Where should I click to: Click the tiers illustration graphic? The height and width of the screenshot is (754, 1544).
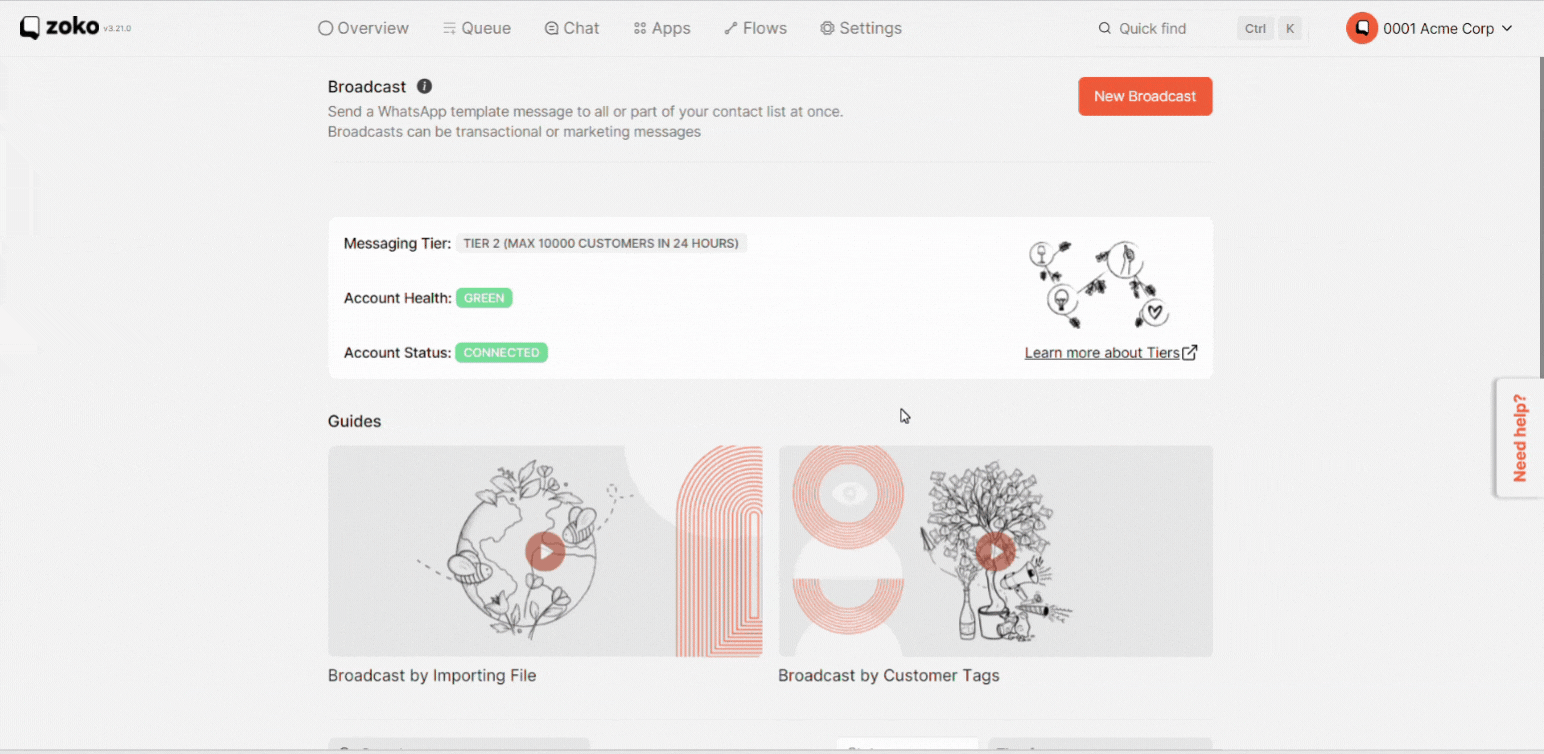(1098, 284)
